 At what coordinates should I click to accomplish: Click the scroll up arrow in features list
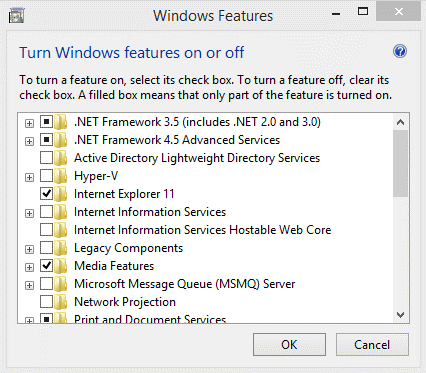point(400,122)
